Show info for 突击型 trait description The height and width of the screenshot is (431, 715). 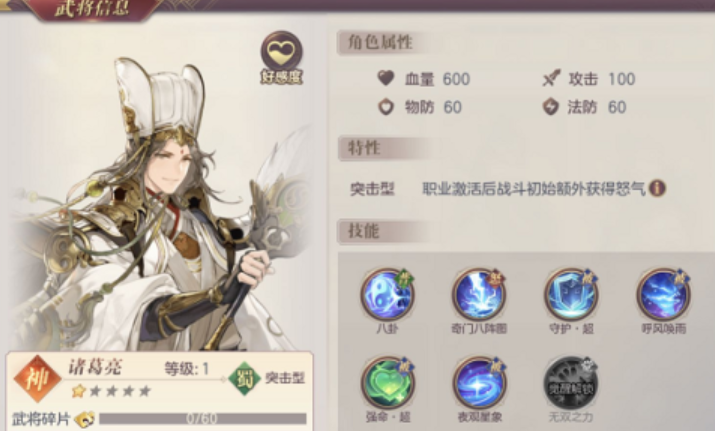tap(657, 188)
